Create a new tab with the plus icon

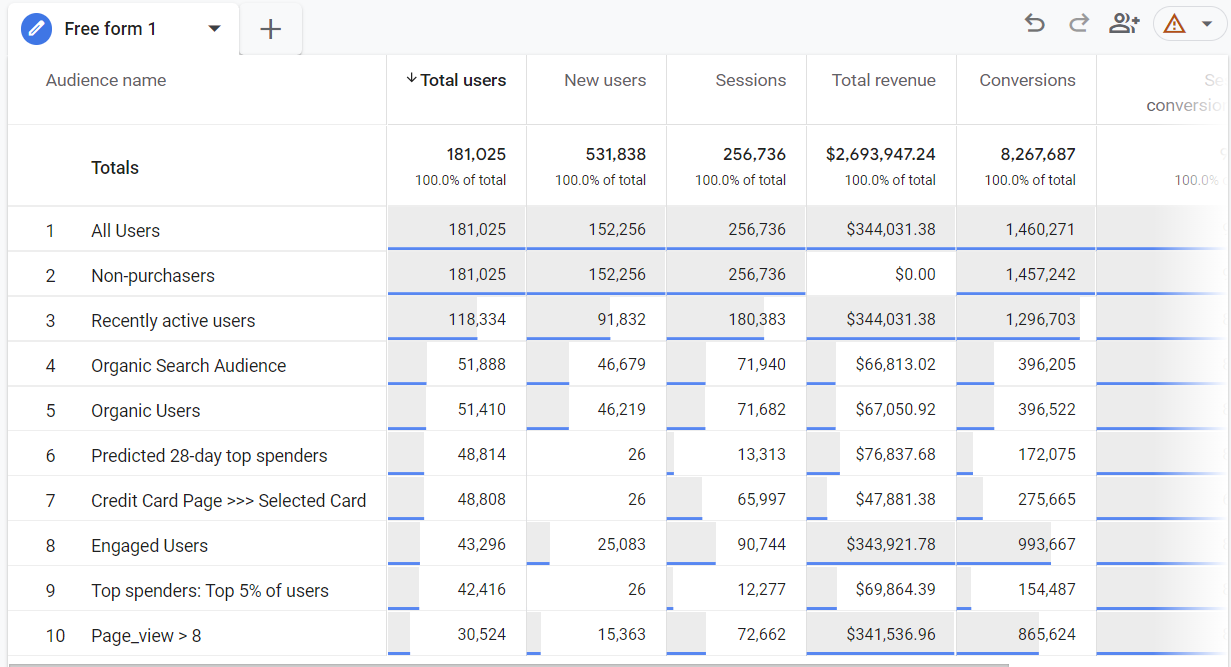[270, 28]
